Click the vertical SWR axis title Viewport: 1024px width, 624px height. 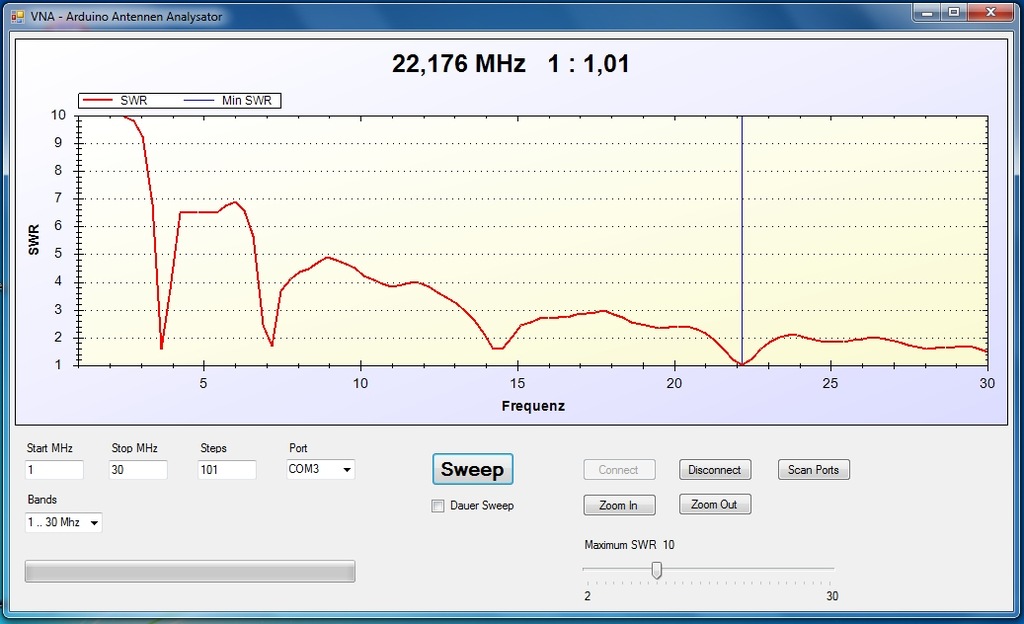click(34, 240)
